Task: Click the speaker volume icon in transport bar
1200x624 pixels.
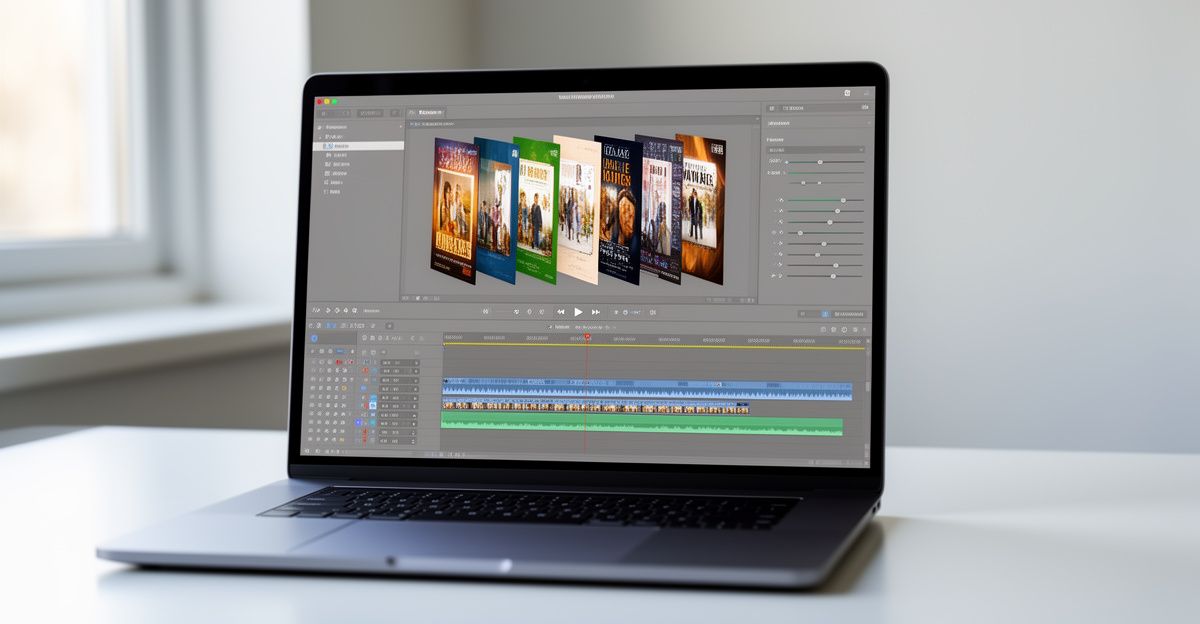Action: tap(652, 312)
